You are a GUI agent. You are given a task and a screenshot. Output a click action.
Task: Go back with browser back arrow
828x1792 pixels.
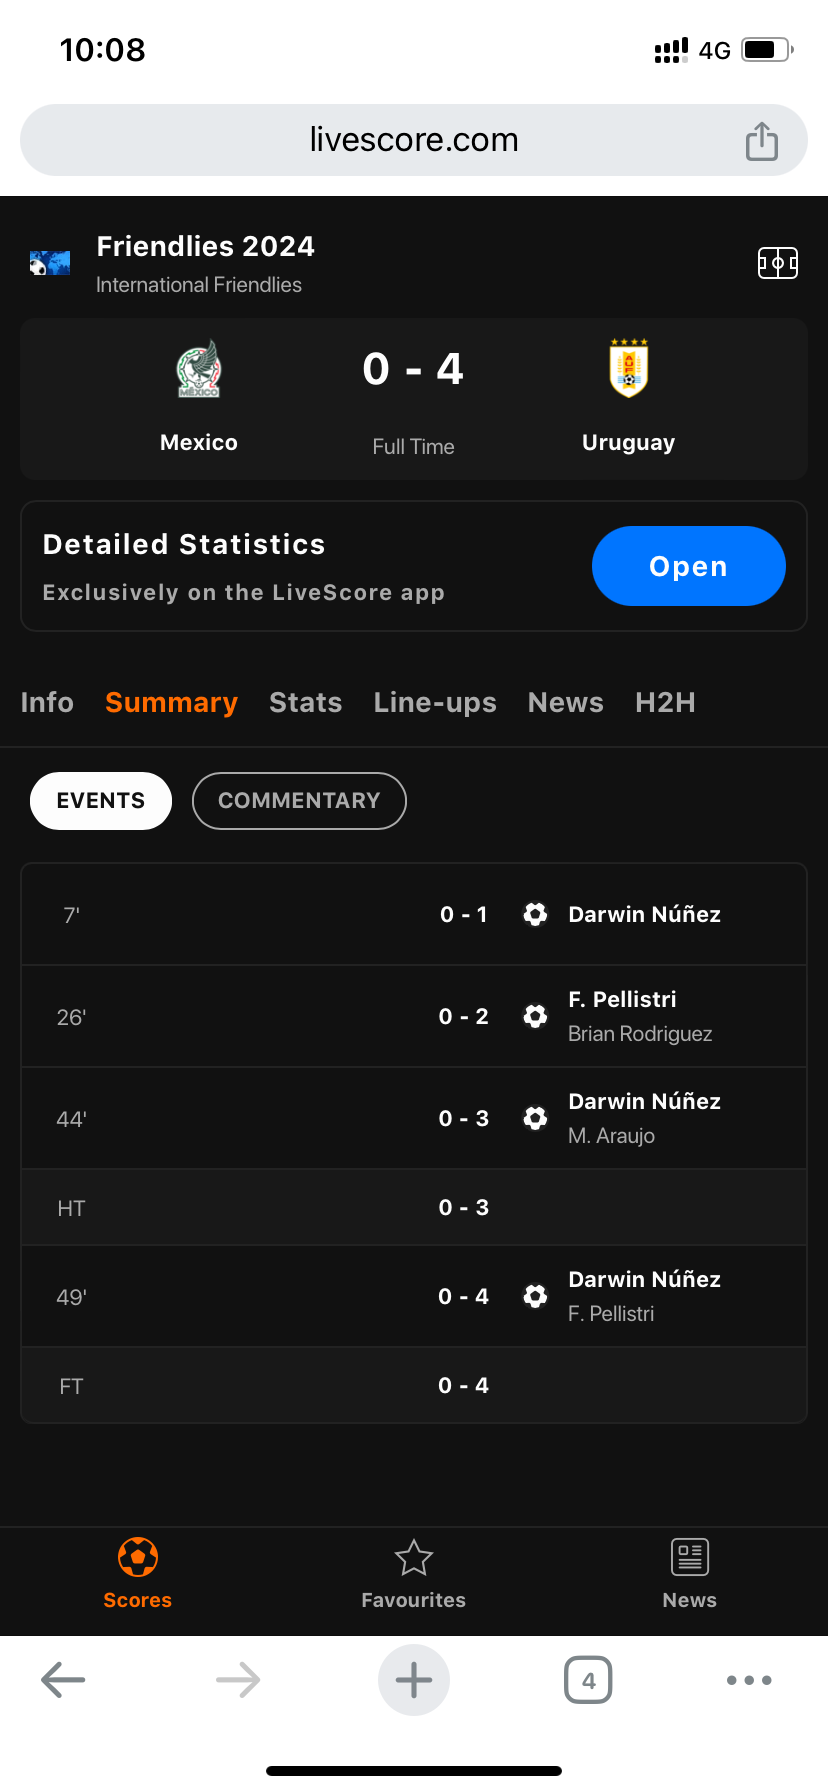[x=63, y=1680]
